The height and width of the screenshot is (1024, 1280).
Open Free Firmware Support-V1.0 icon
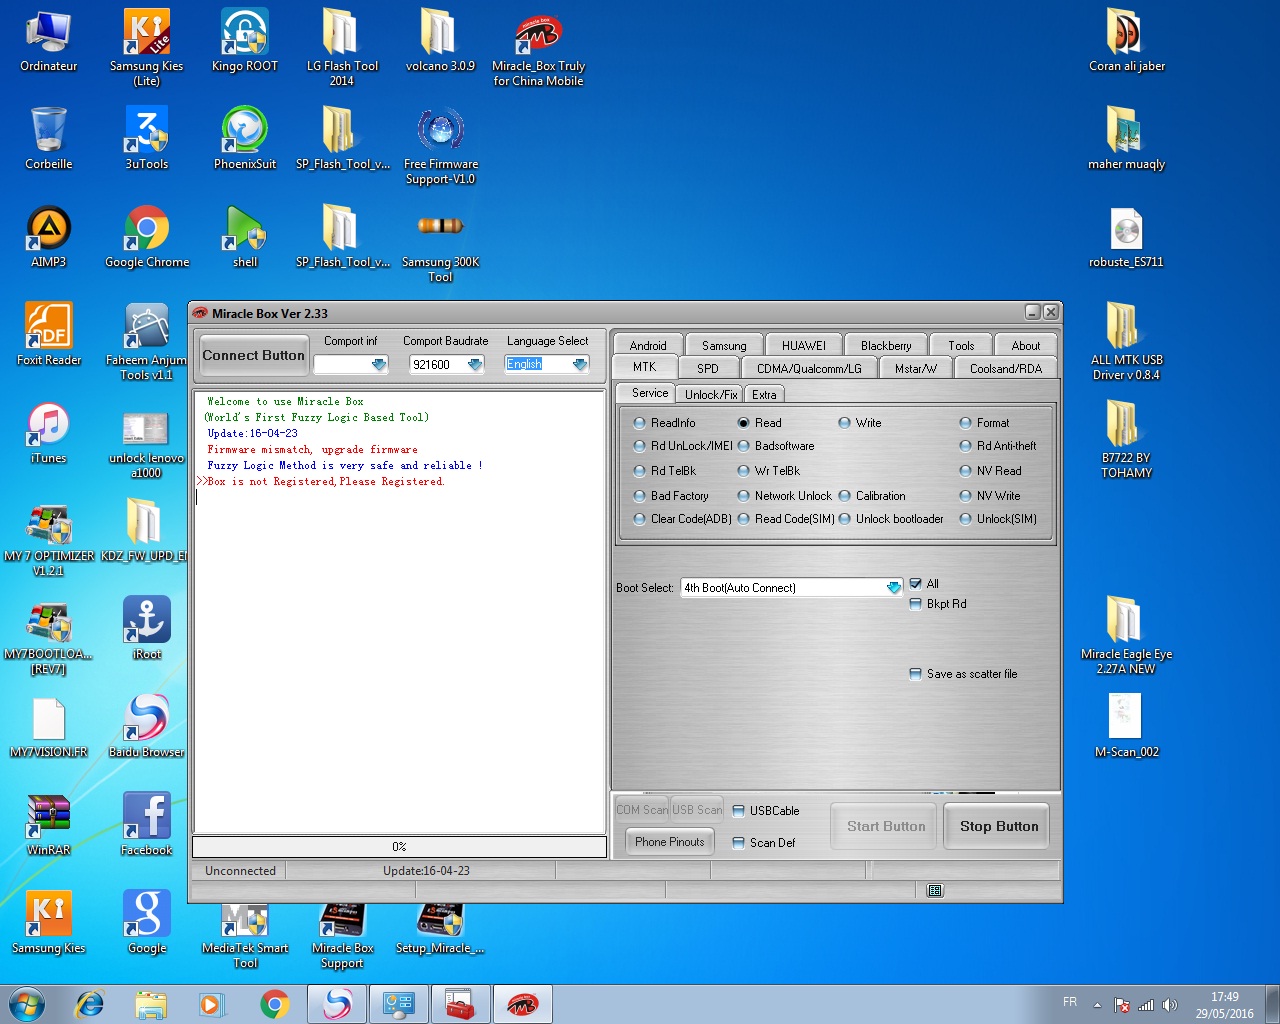pyautogui.click(x=441, y=145)
